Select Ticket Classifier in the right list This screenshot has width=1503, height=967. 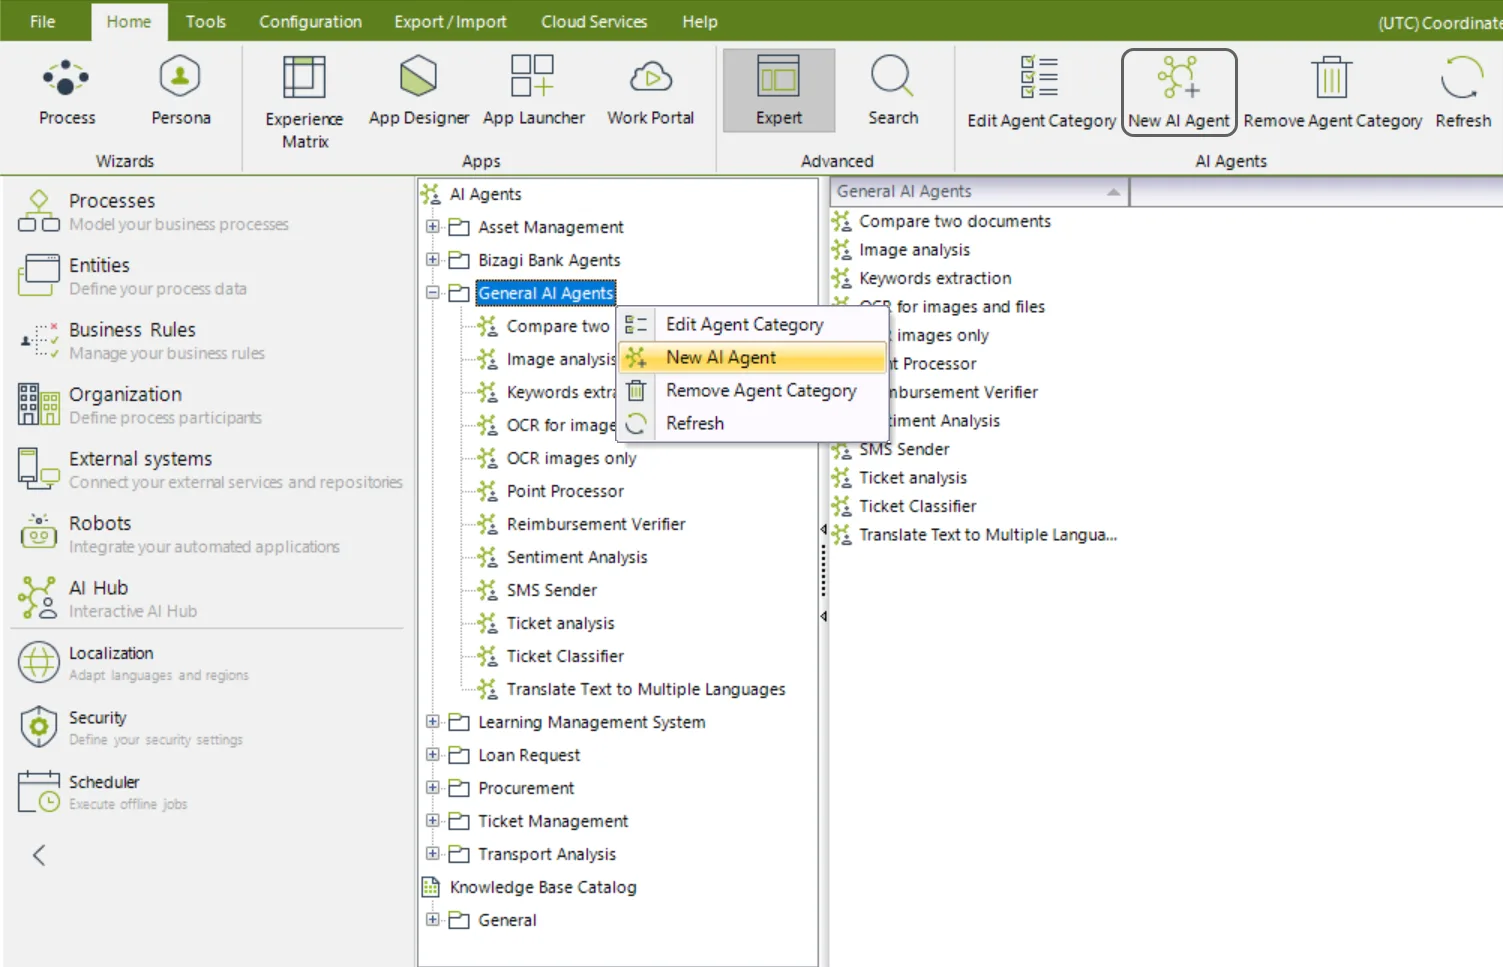click(918, 506)
